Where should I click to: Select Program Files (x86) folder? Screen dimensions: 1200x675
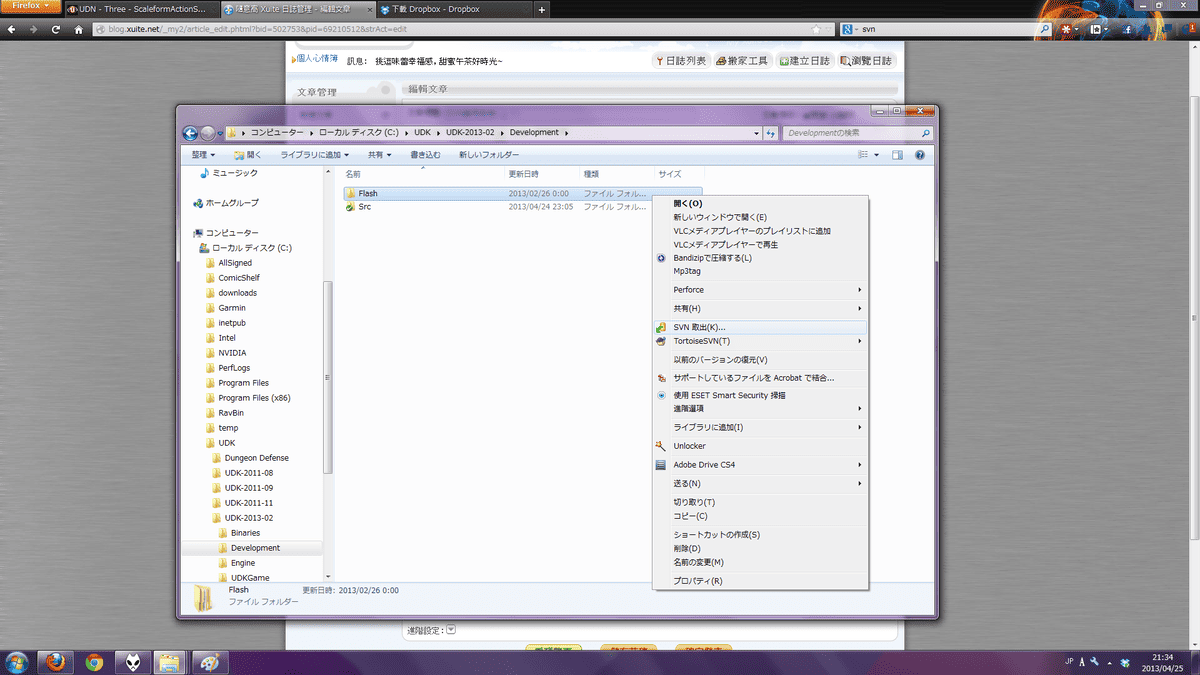pos(254,398)
